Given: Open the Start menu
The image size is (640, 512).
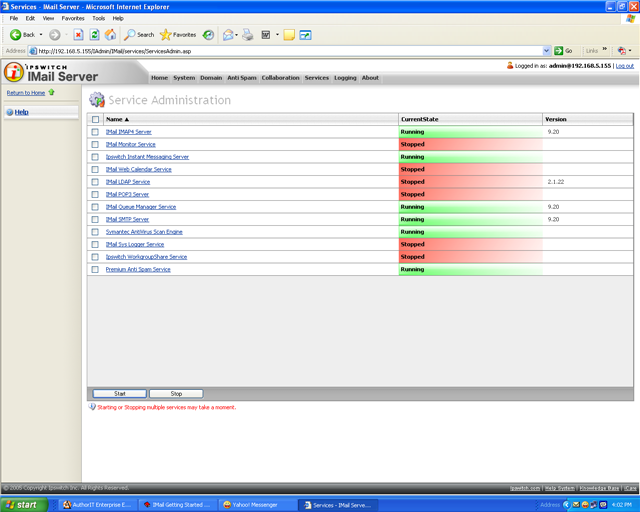Looking at the screenshot, I should (24, 505).
